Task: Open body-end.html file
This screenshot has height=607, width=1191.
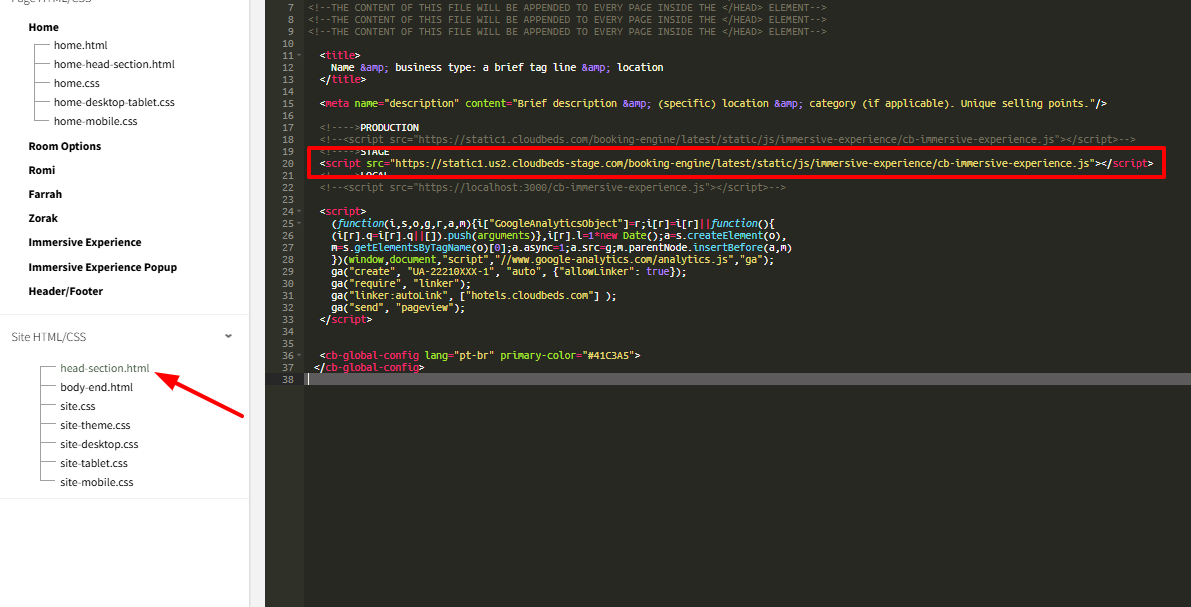Action: coord(96,387)
